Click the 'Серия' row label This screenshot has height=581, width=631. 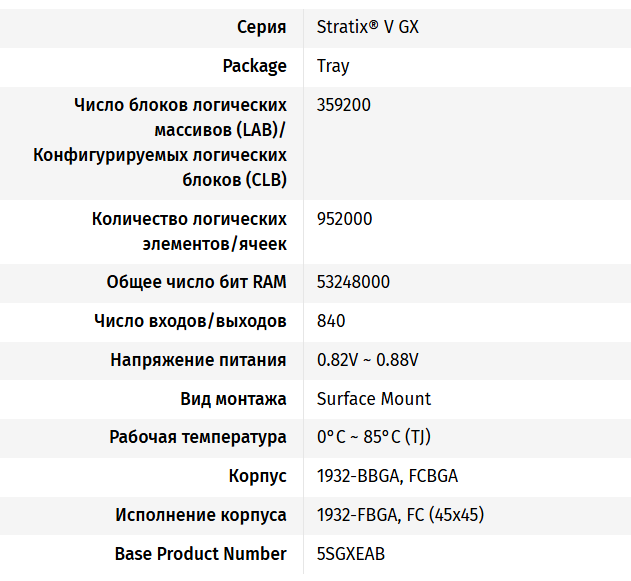point(261,27)
